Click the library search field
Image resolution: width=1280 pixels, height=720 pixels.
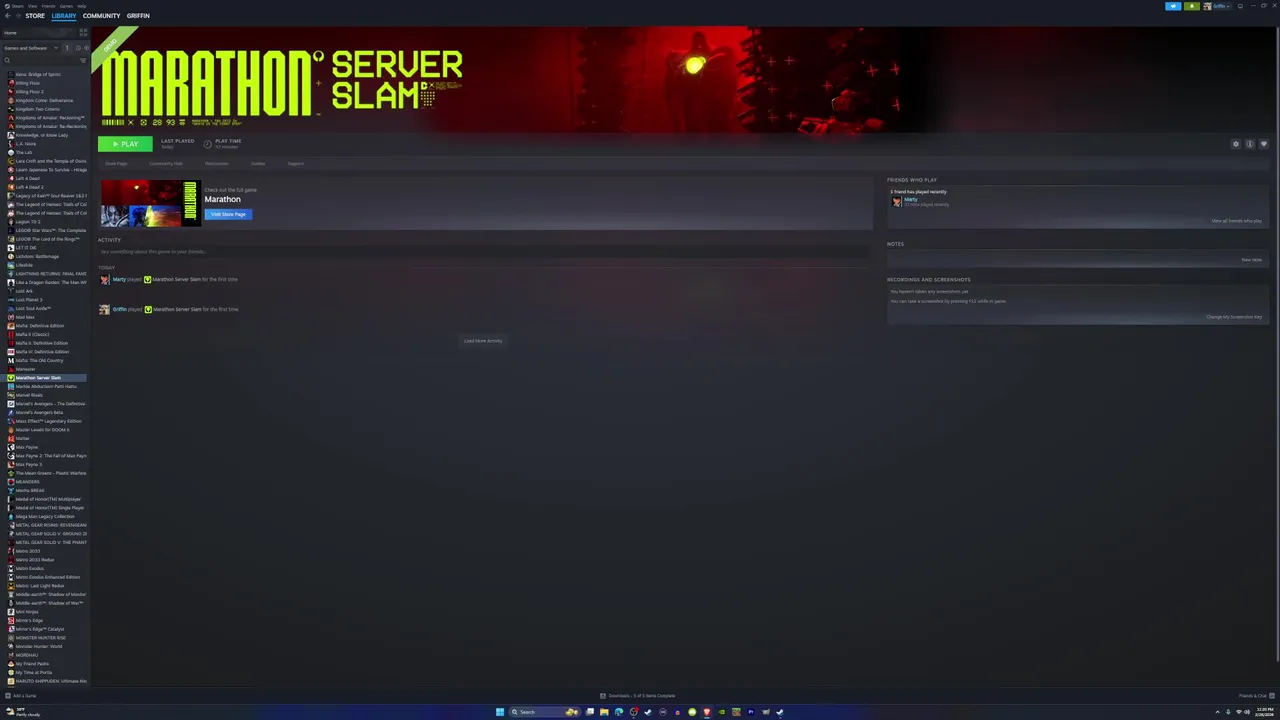(x=40, y=60)
